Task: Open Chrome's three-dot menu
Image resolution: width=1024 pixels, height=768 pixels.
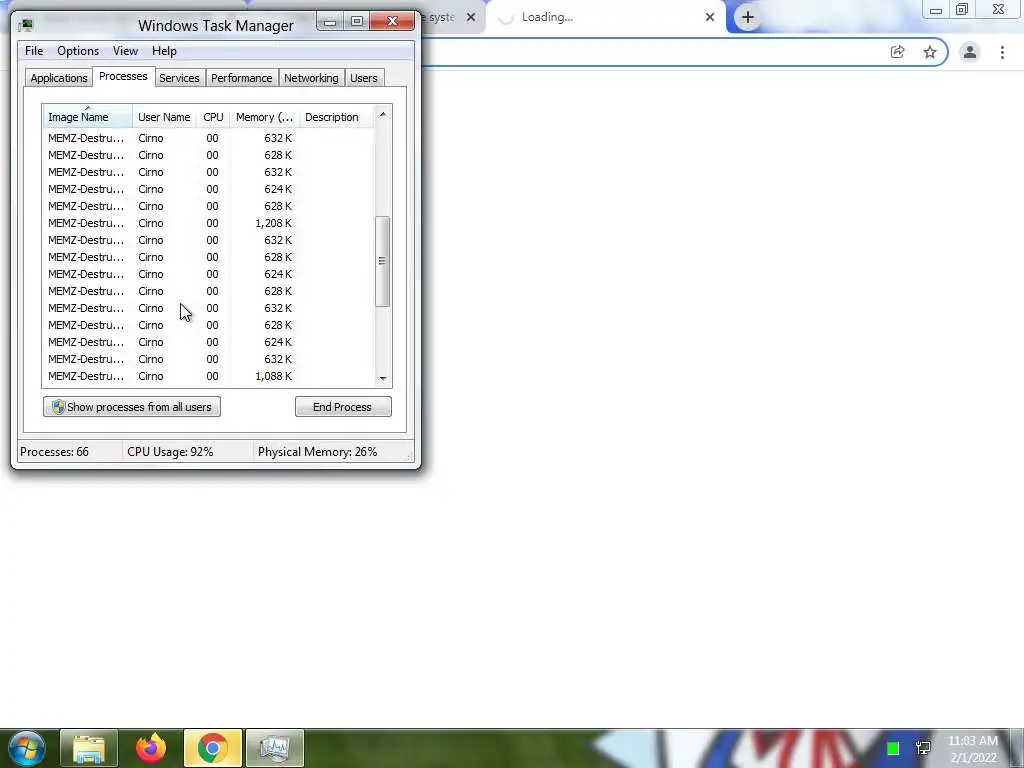Action: 1002,52
